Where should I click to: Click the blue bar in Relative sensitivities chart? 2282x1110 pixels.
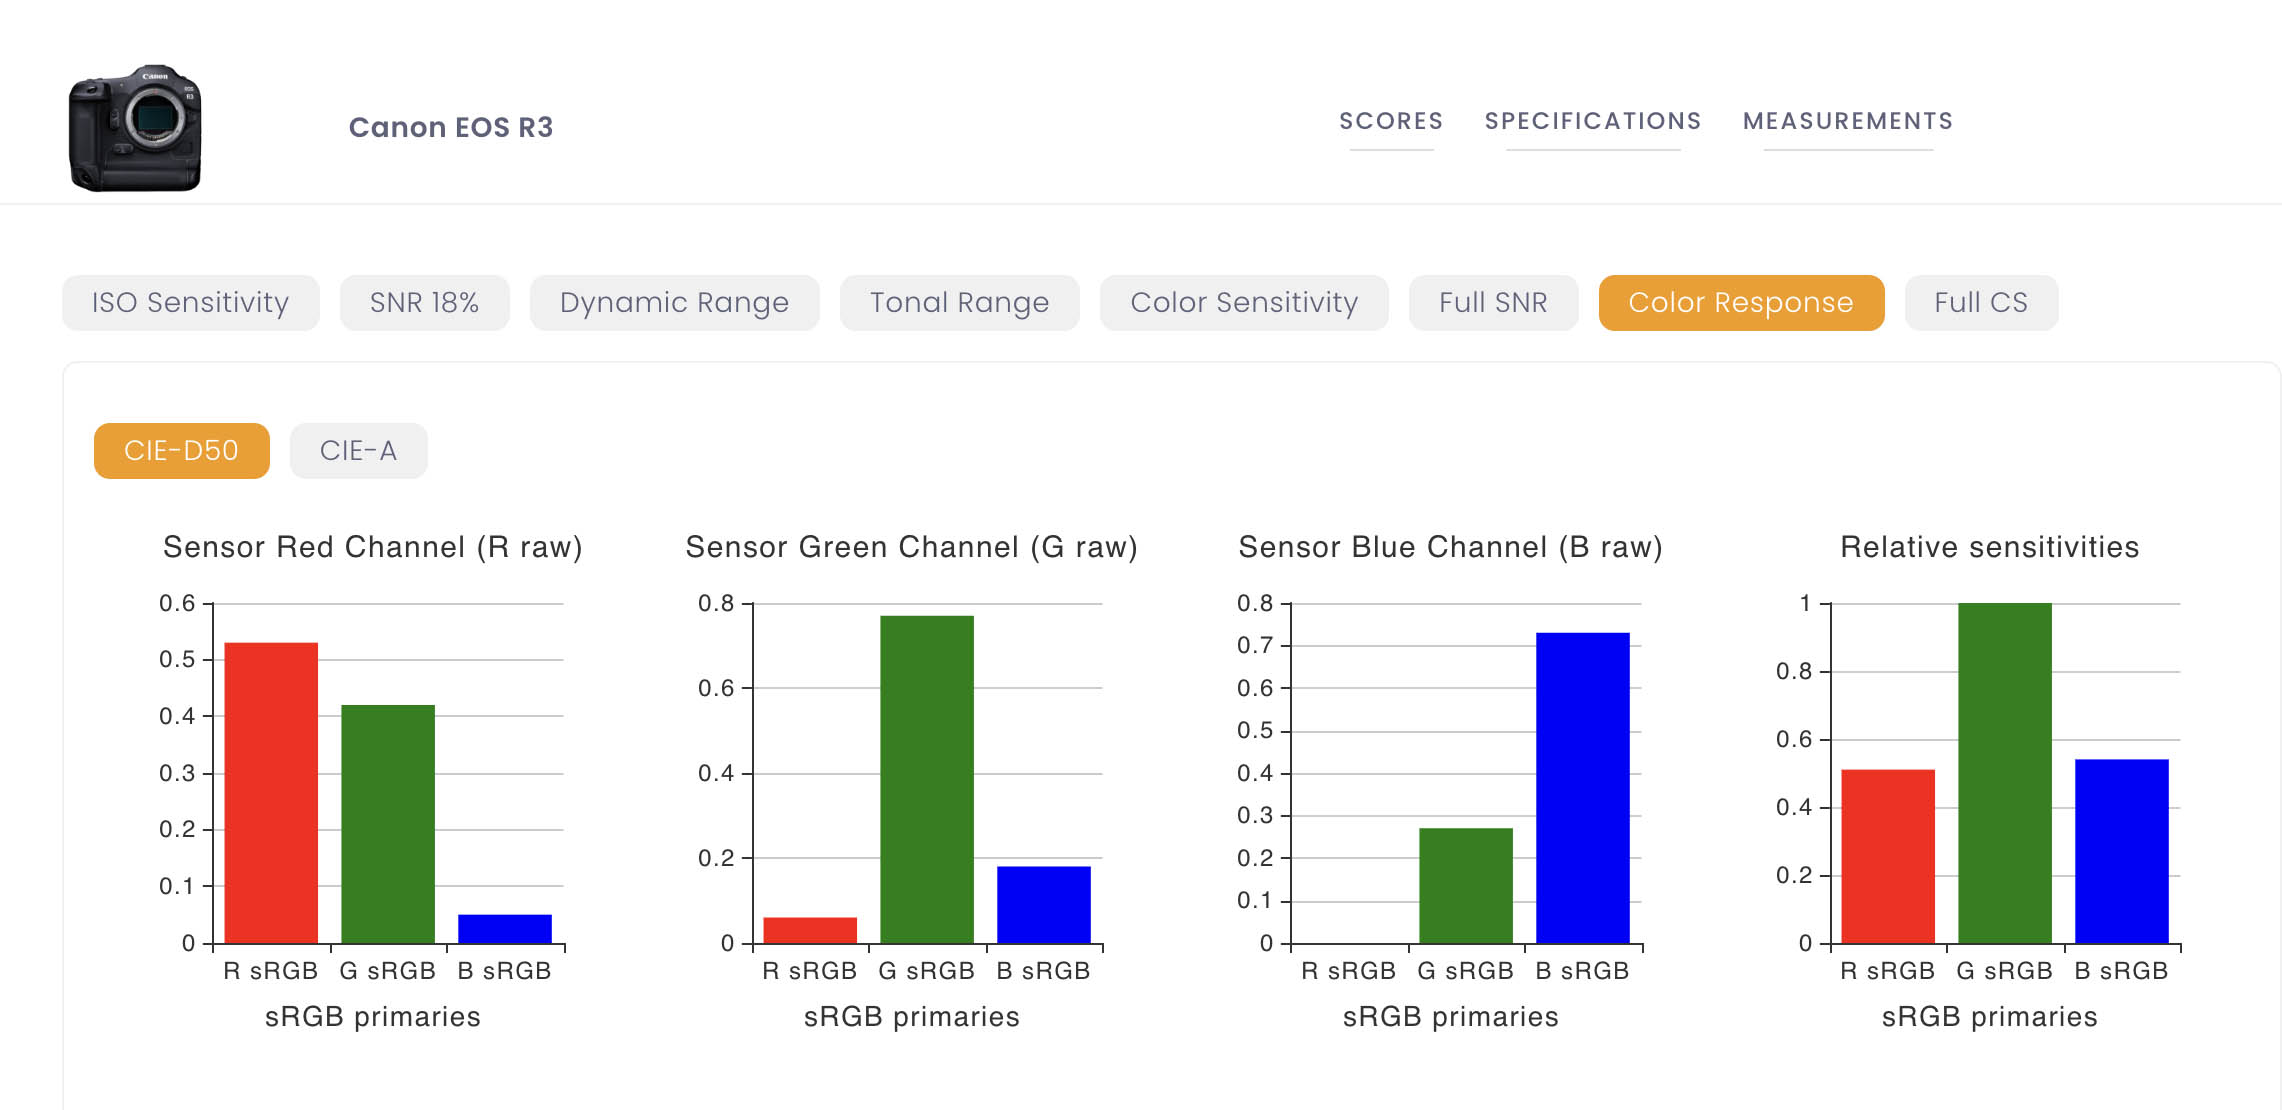(x=2122, y=851)
